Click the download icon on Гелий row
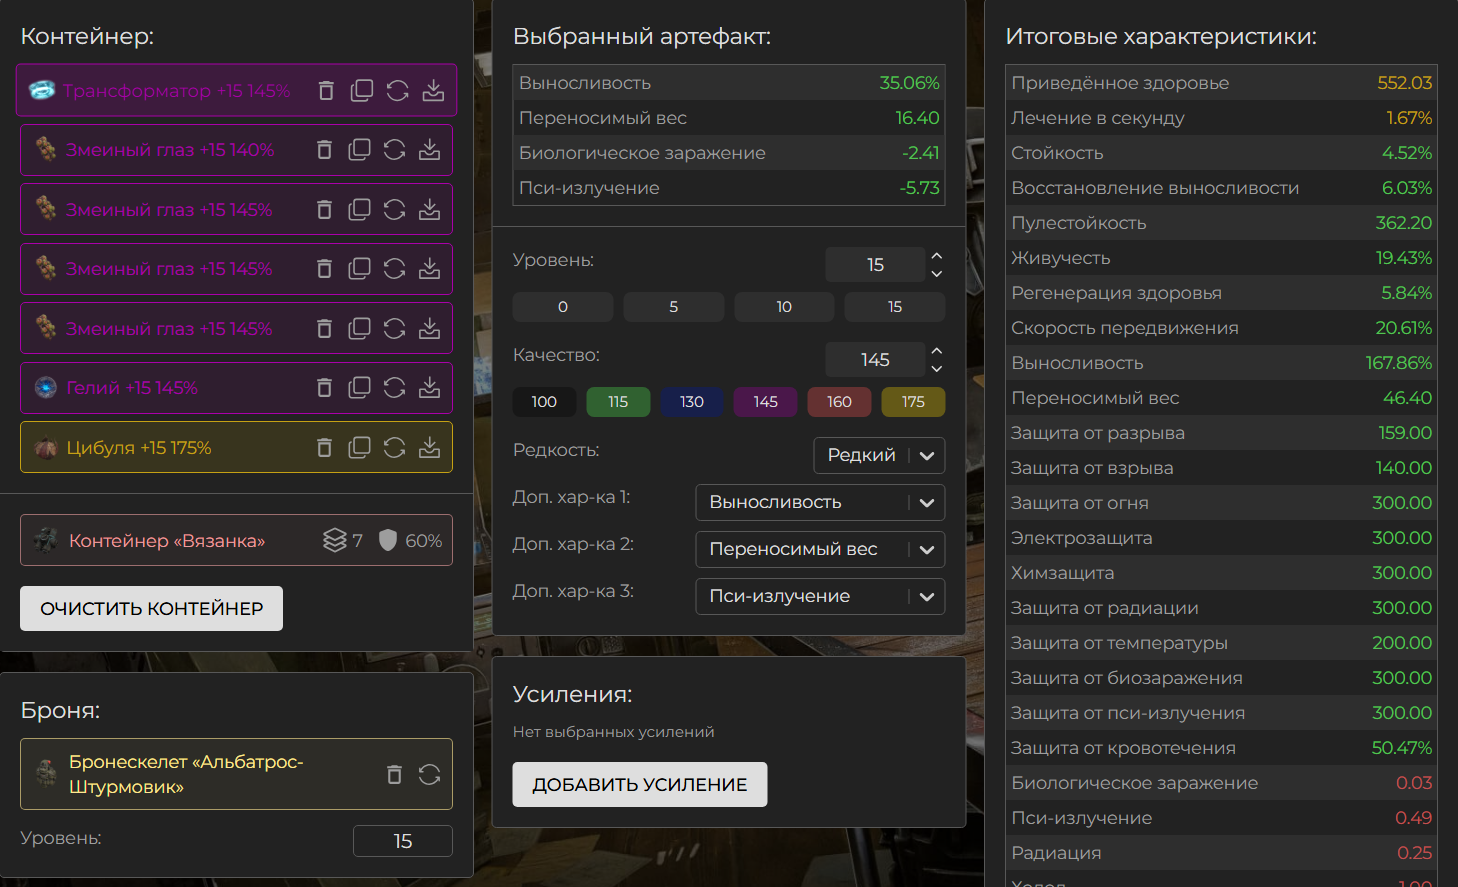Image resolution: width=1458 pixels, height=887 pixels. pyautogui.click(x=429, y=388)
